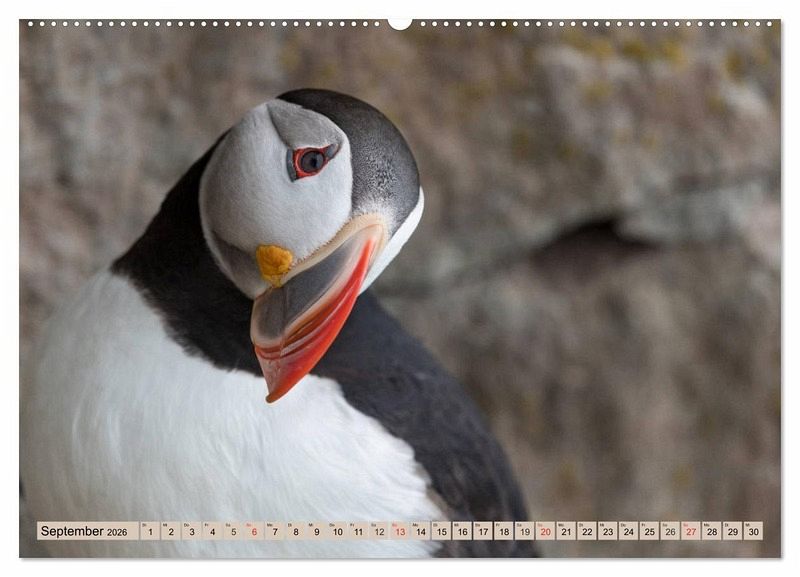Select day 5 in the date strip
This screenshot has height=577, width=800.
[x=234, y=531]
